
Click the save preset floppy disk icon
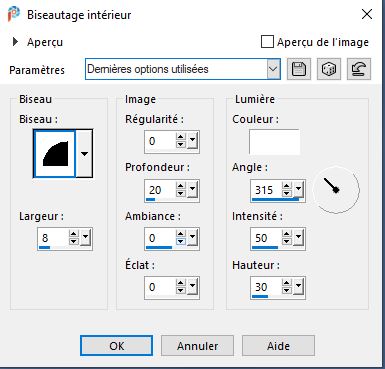(299, 69)
